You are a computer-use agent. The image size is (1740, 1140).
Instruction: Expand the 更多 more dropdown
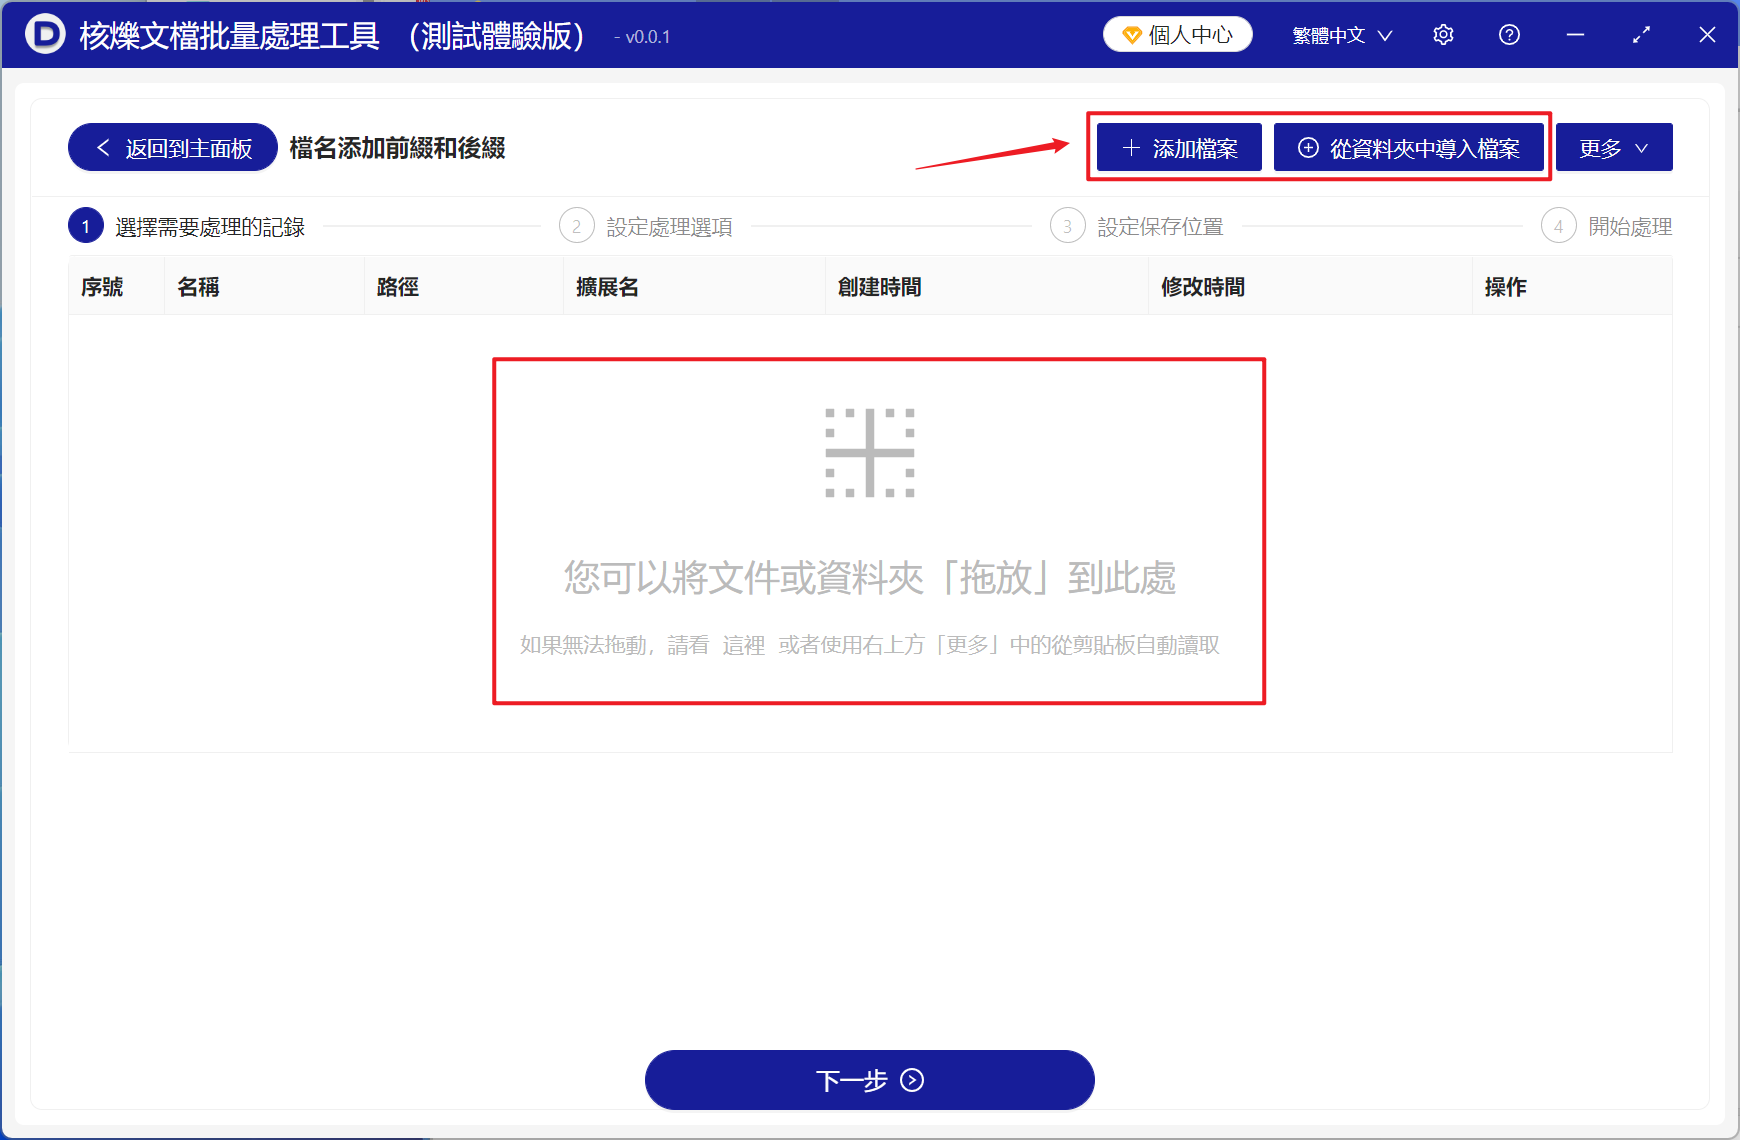point(1614,148)
